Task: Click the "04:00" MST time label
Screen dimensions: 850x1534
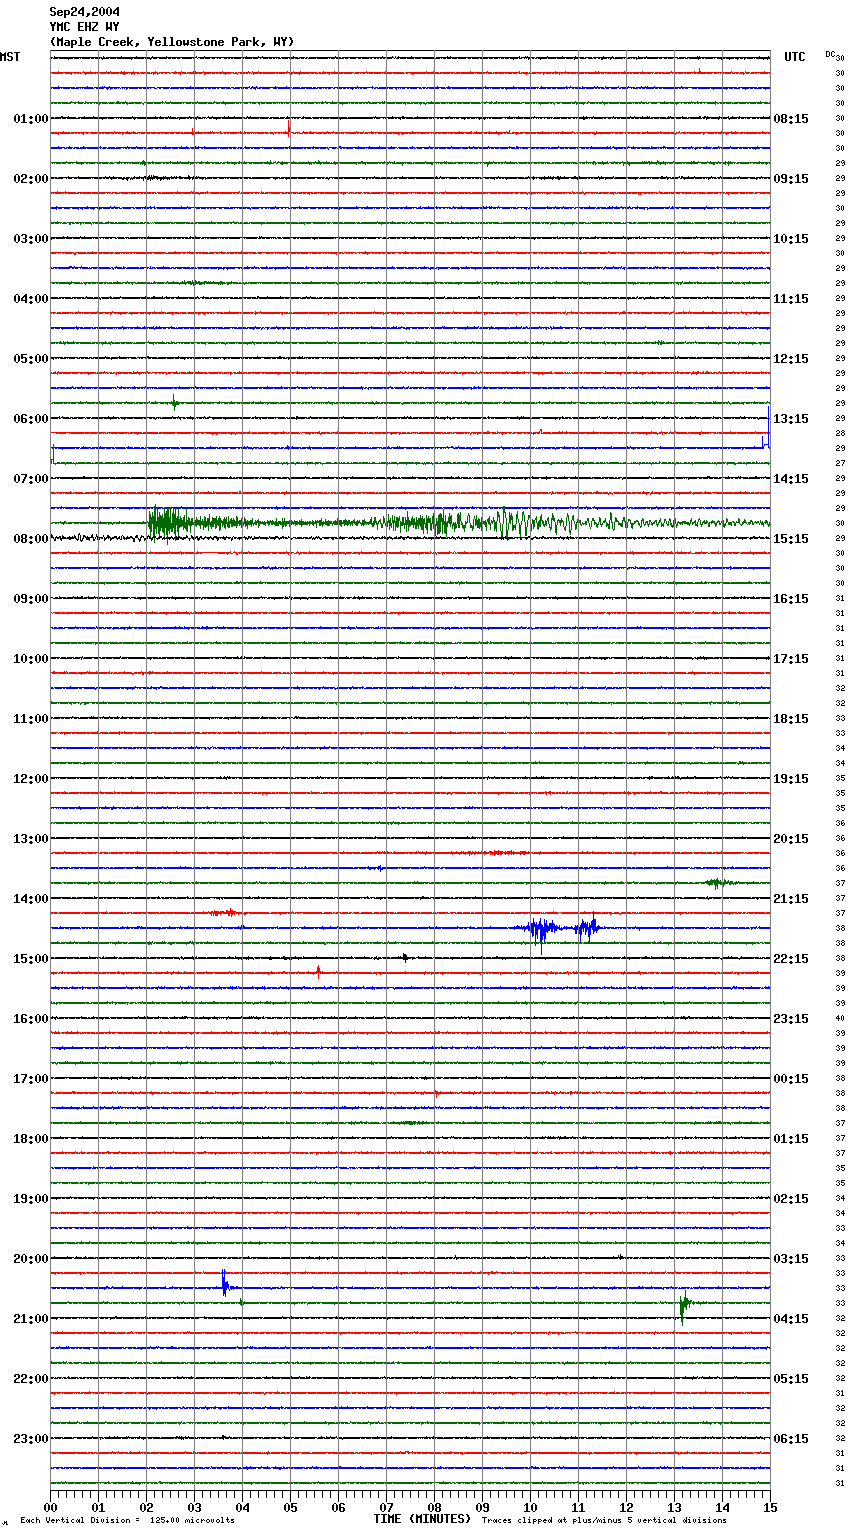Action: coord(31,299)
